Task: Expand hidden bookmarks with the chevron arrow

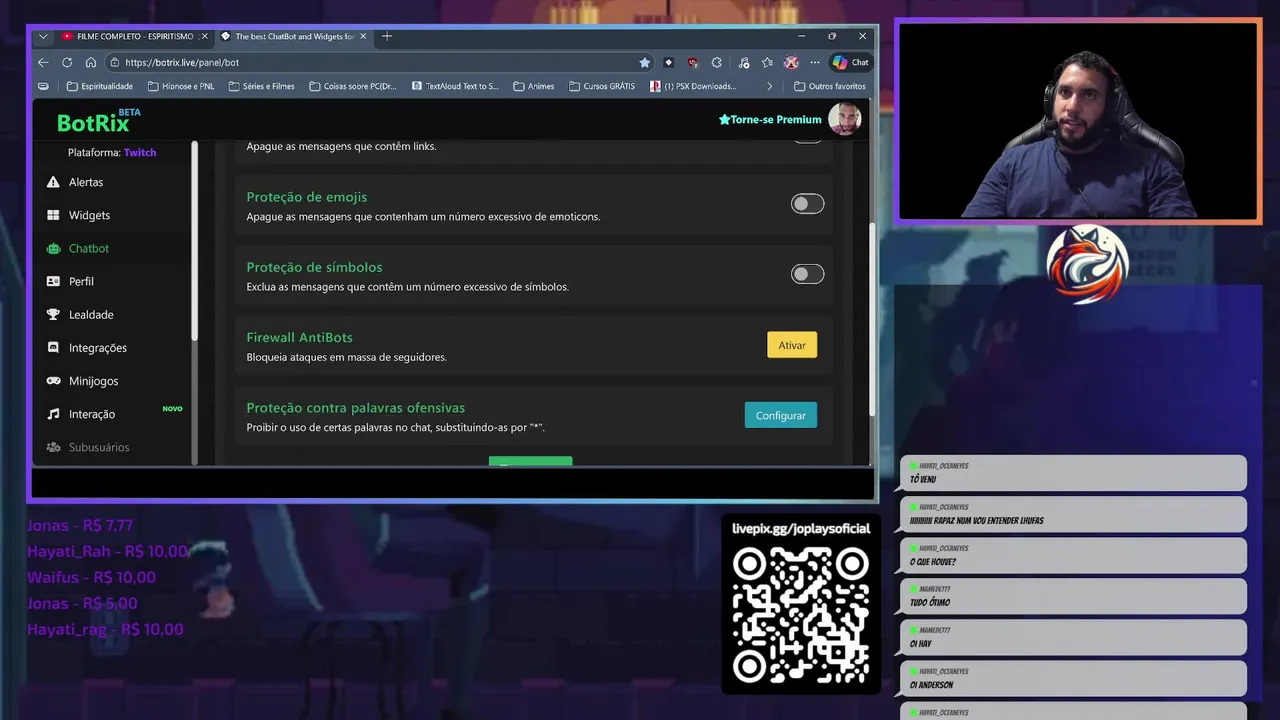Action: pyautogui.click(x=769, y=86)
